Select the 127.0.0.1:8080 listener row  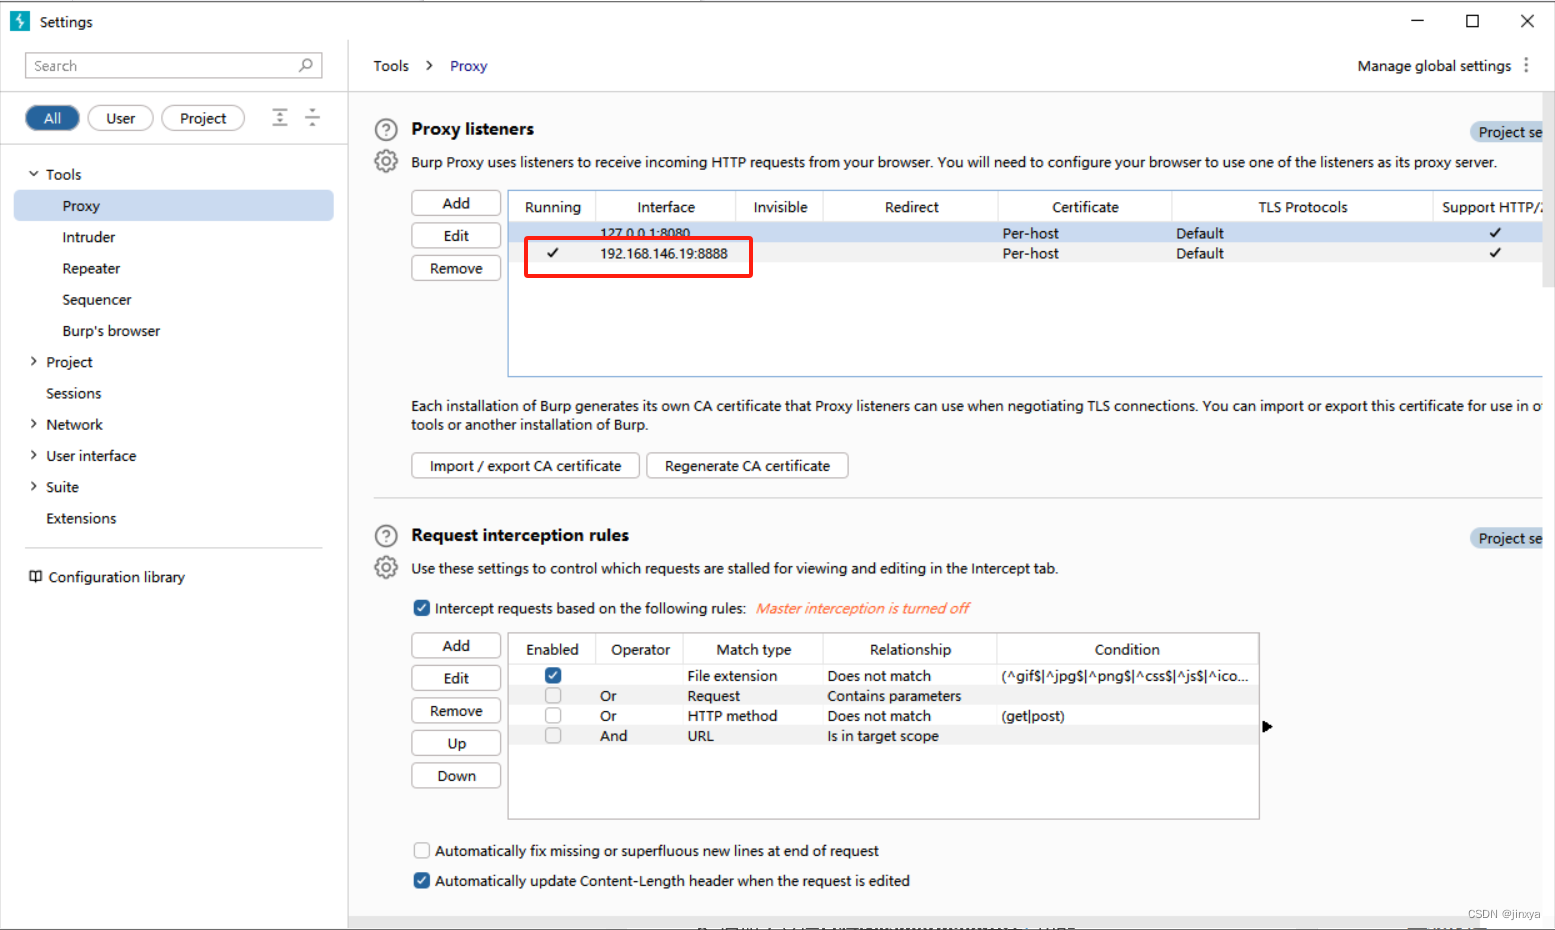[1025, 233]
